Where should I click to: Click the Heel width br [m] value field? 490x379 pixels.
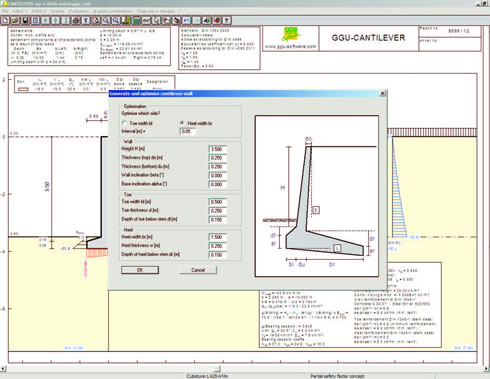(218, 237)
